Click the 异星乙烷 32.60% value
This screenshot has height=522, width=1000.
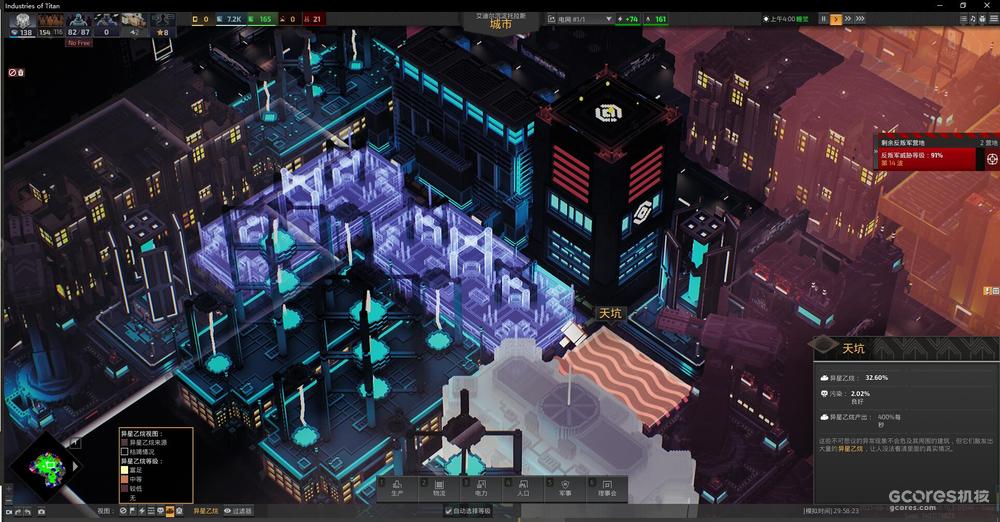pos(876,378)
